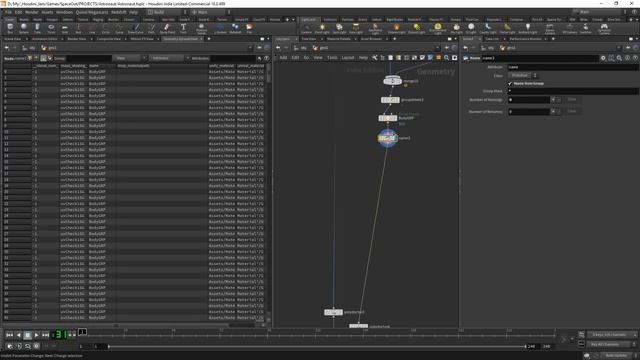Select the Platonic Solids shelf tool
The height and width of the screenshot is (360, 640).
tap(201, 29)
